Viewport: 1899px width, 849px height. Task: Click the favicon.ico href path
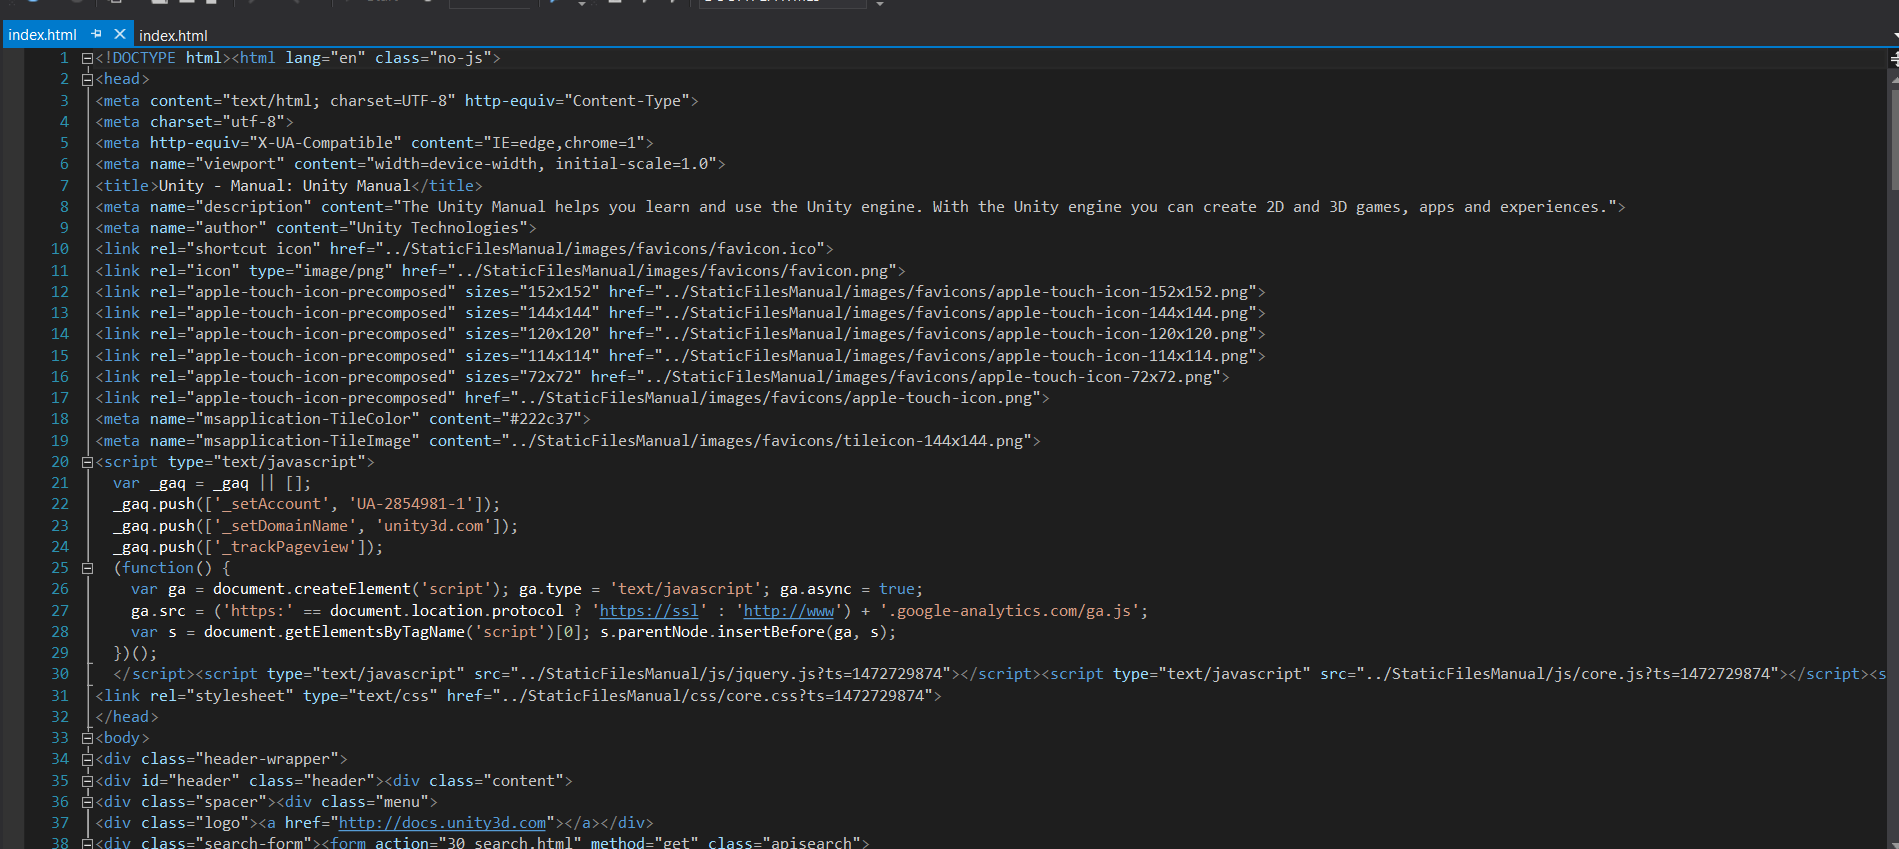click(x=600, y=249)
